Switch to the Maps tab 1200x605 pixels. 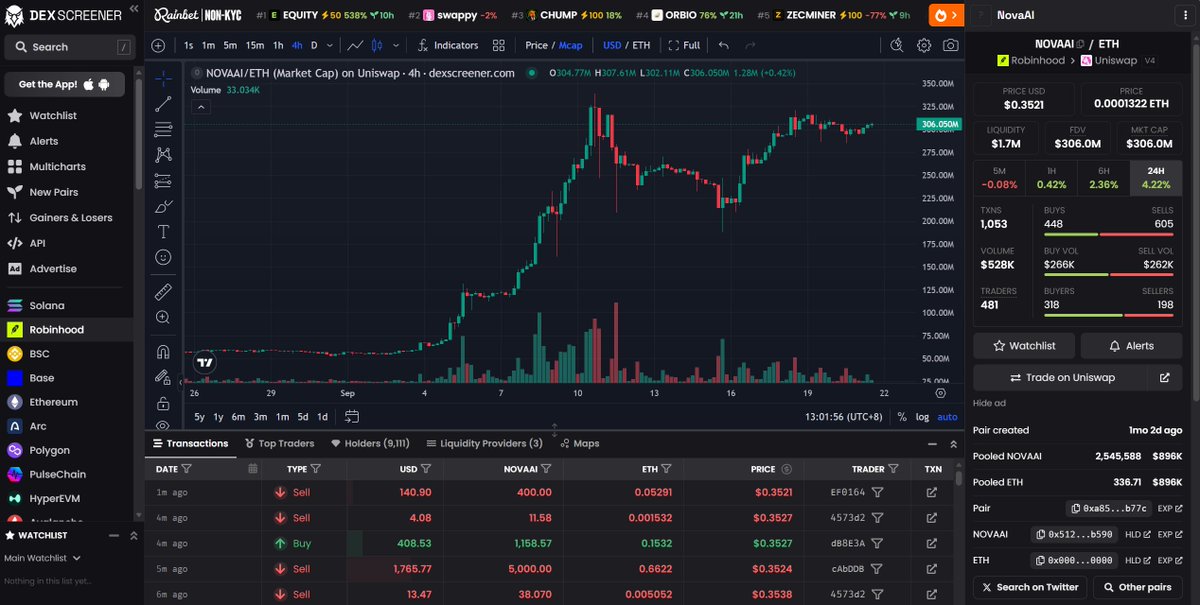tap(580, 443)
